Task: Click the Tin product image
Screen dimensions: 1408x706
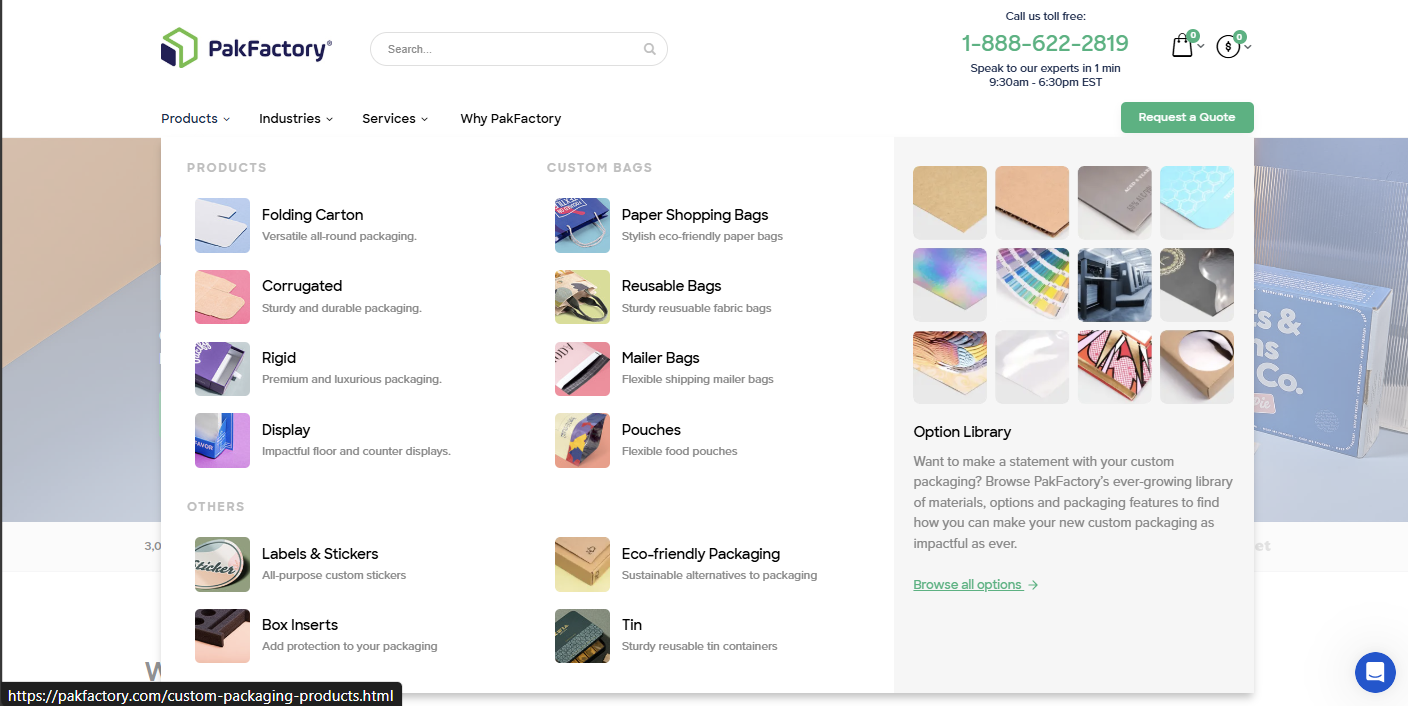Action: [x=582, y=636]
